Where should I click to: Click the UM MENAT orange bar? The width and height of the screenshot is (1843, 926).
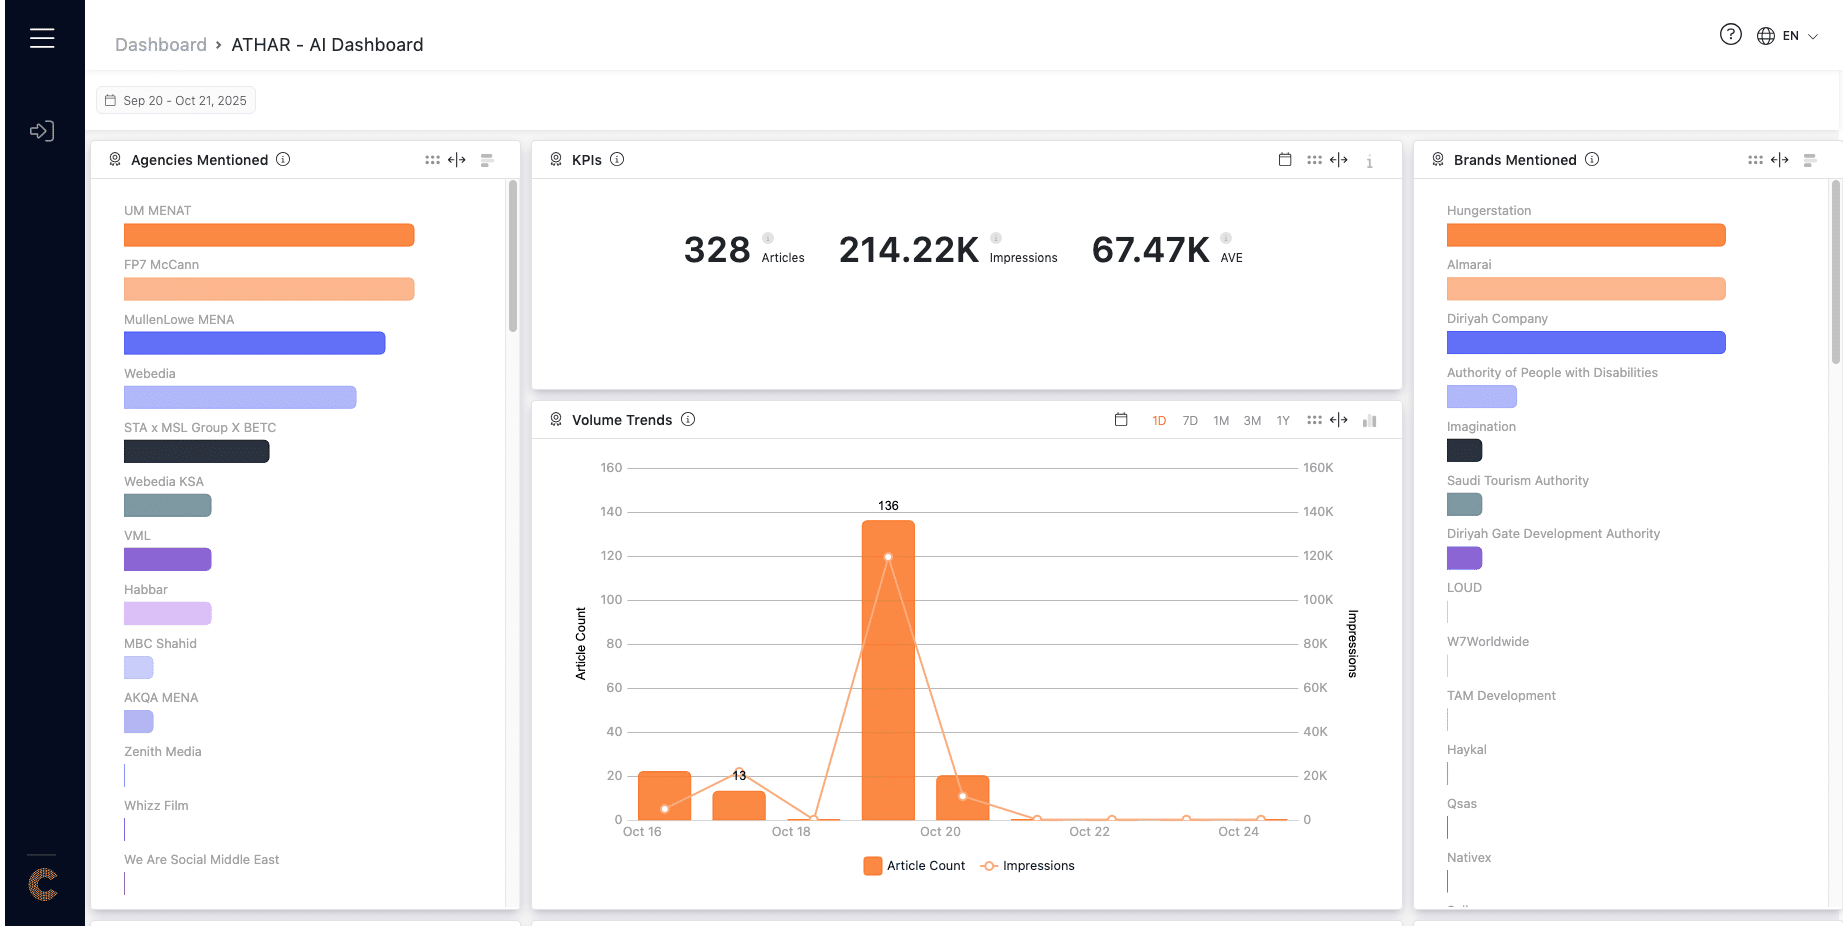click(x=269, y=235)
